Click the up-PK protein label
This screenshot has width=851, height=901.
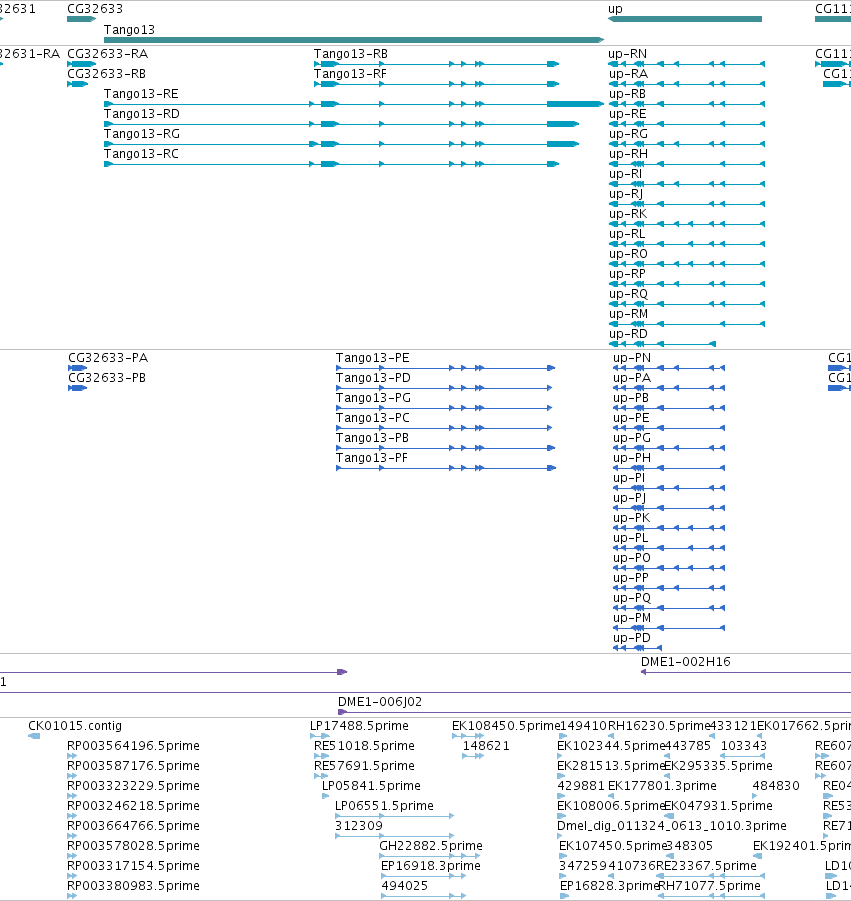click(631, 518)
